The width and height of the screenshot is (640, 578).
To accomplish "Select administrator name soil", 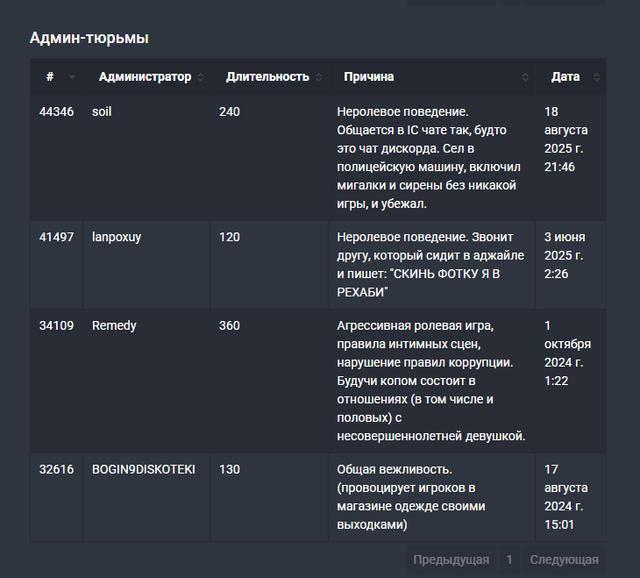I will (x=102, y=112).
